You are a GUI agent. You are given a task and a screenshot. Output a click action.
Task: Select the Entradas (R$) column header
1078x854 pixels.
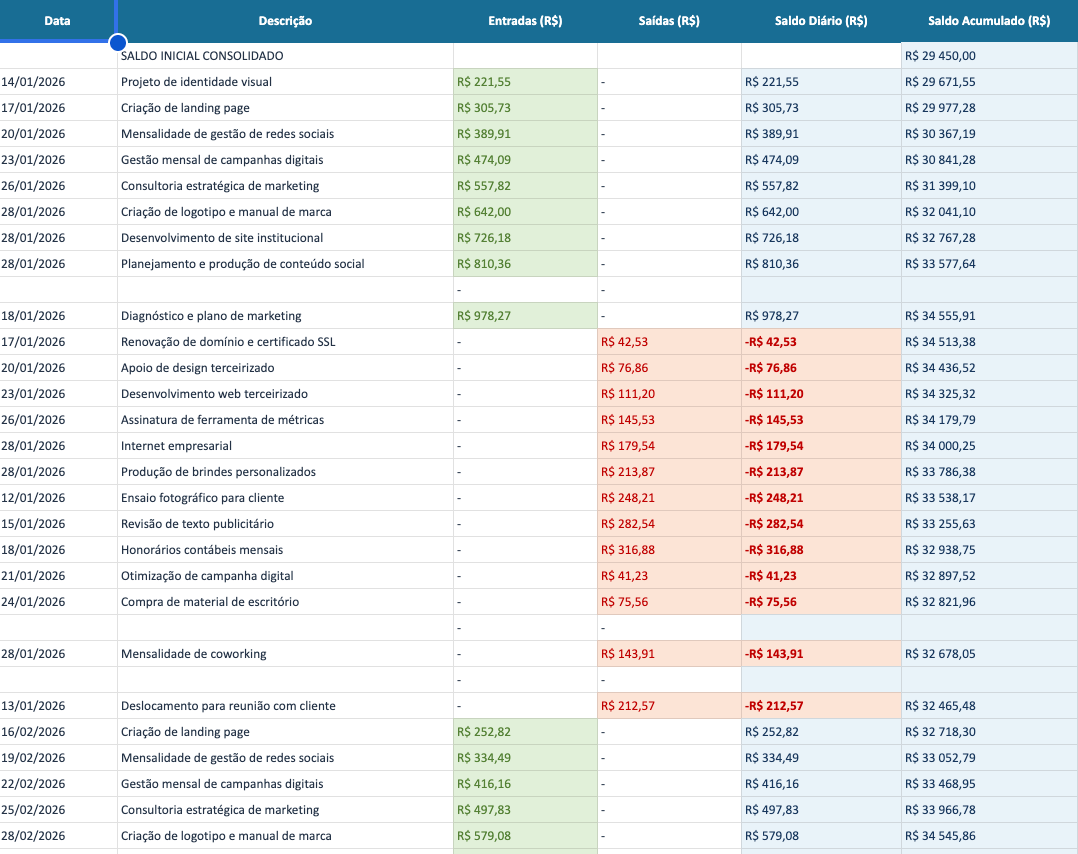click(x=525, y=21)
